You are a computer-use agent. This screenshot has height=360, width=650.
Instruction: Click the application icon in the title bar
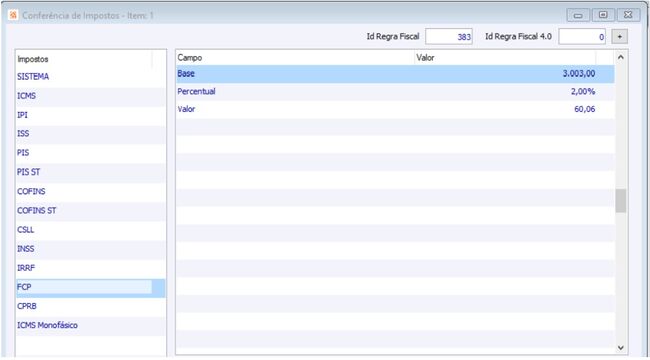click(x=13, y=15)
